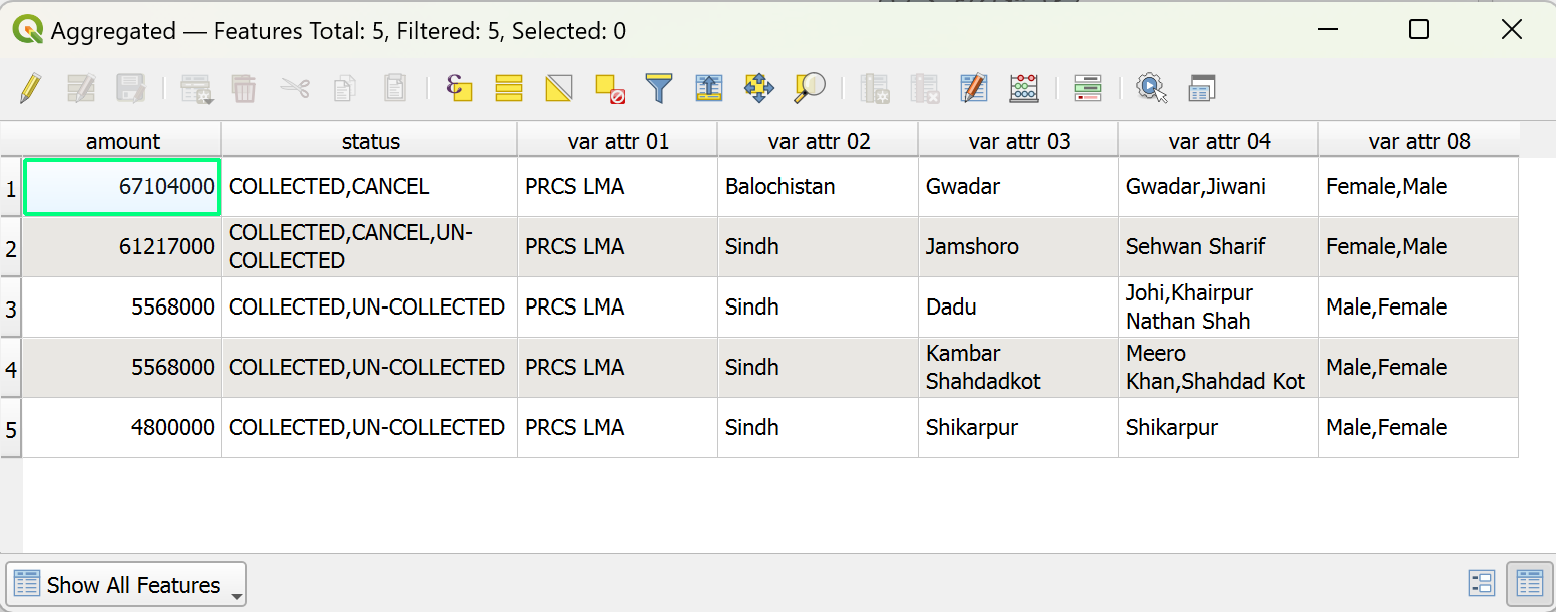Select features using an expression
The width and height of the screenshot is (1556, 612).
pos(459,88)
